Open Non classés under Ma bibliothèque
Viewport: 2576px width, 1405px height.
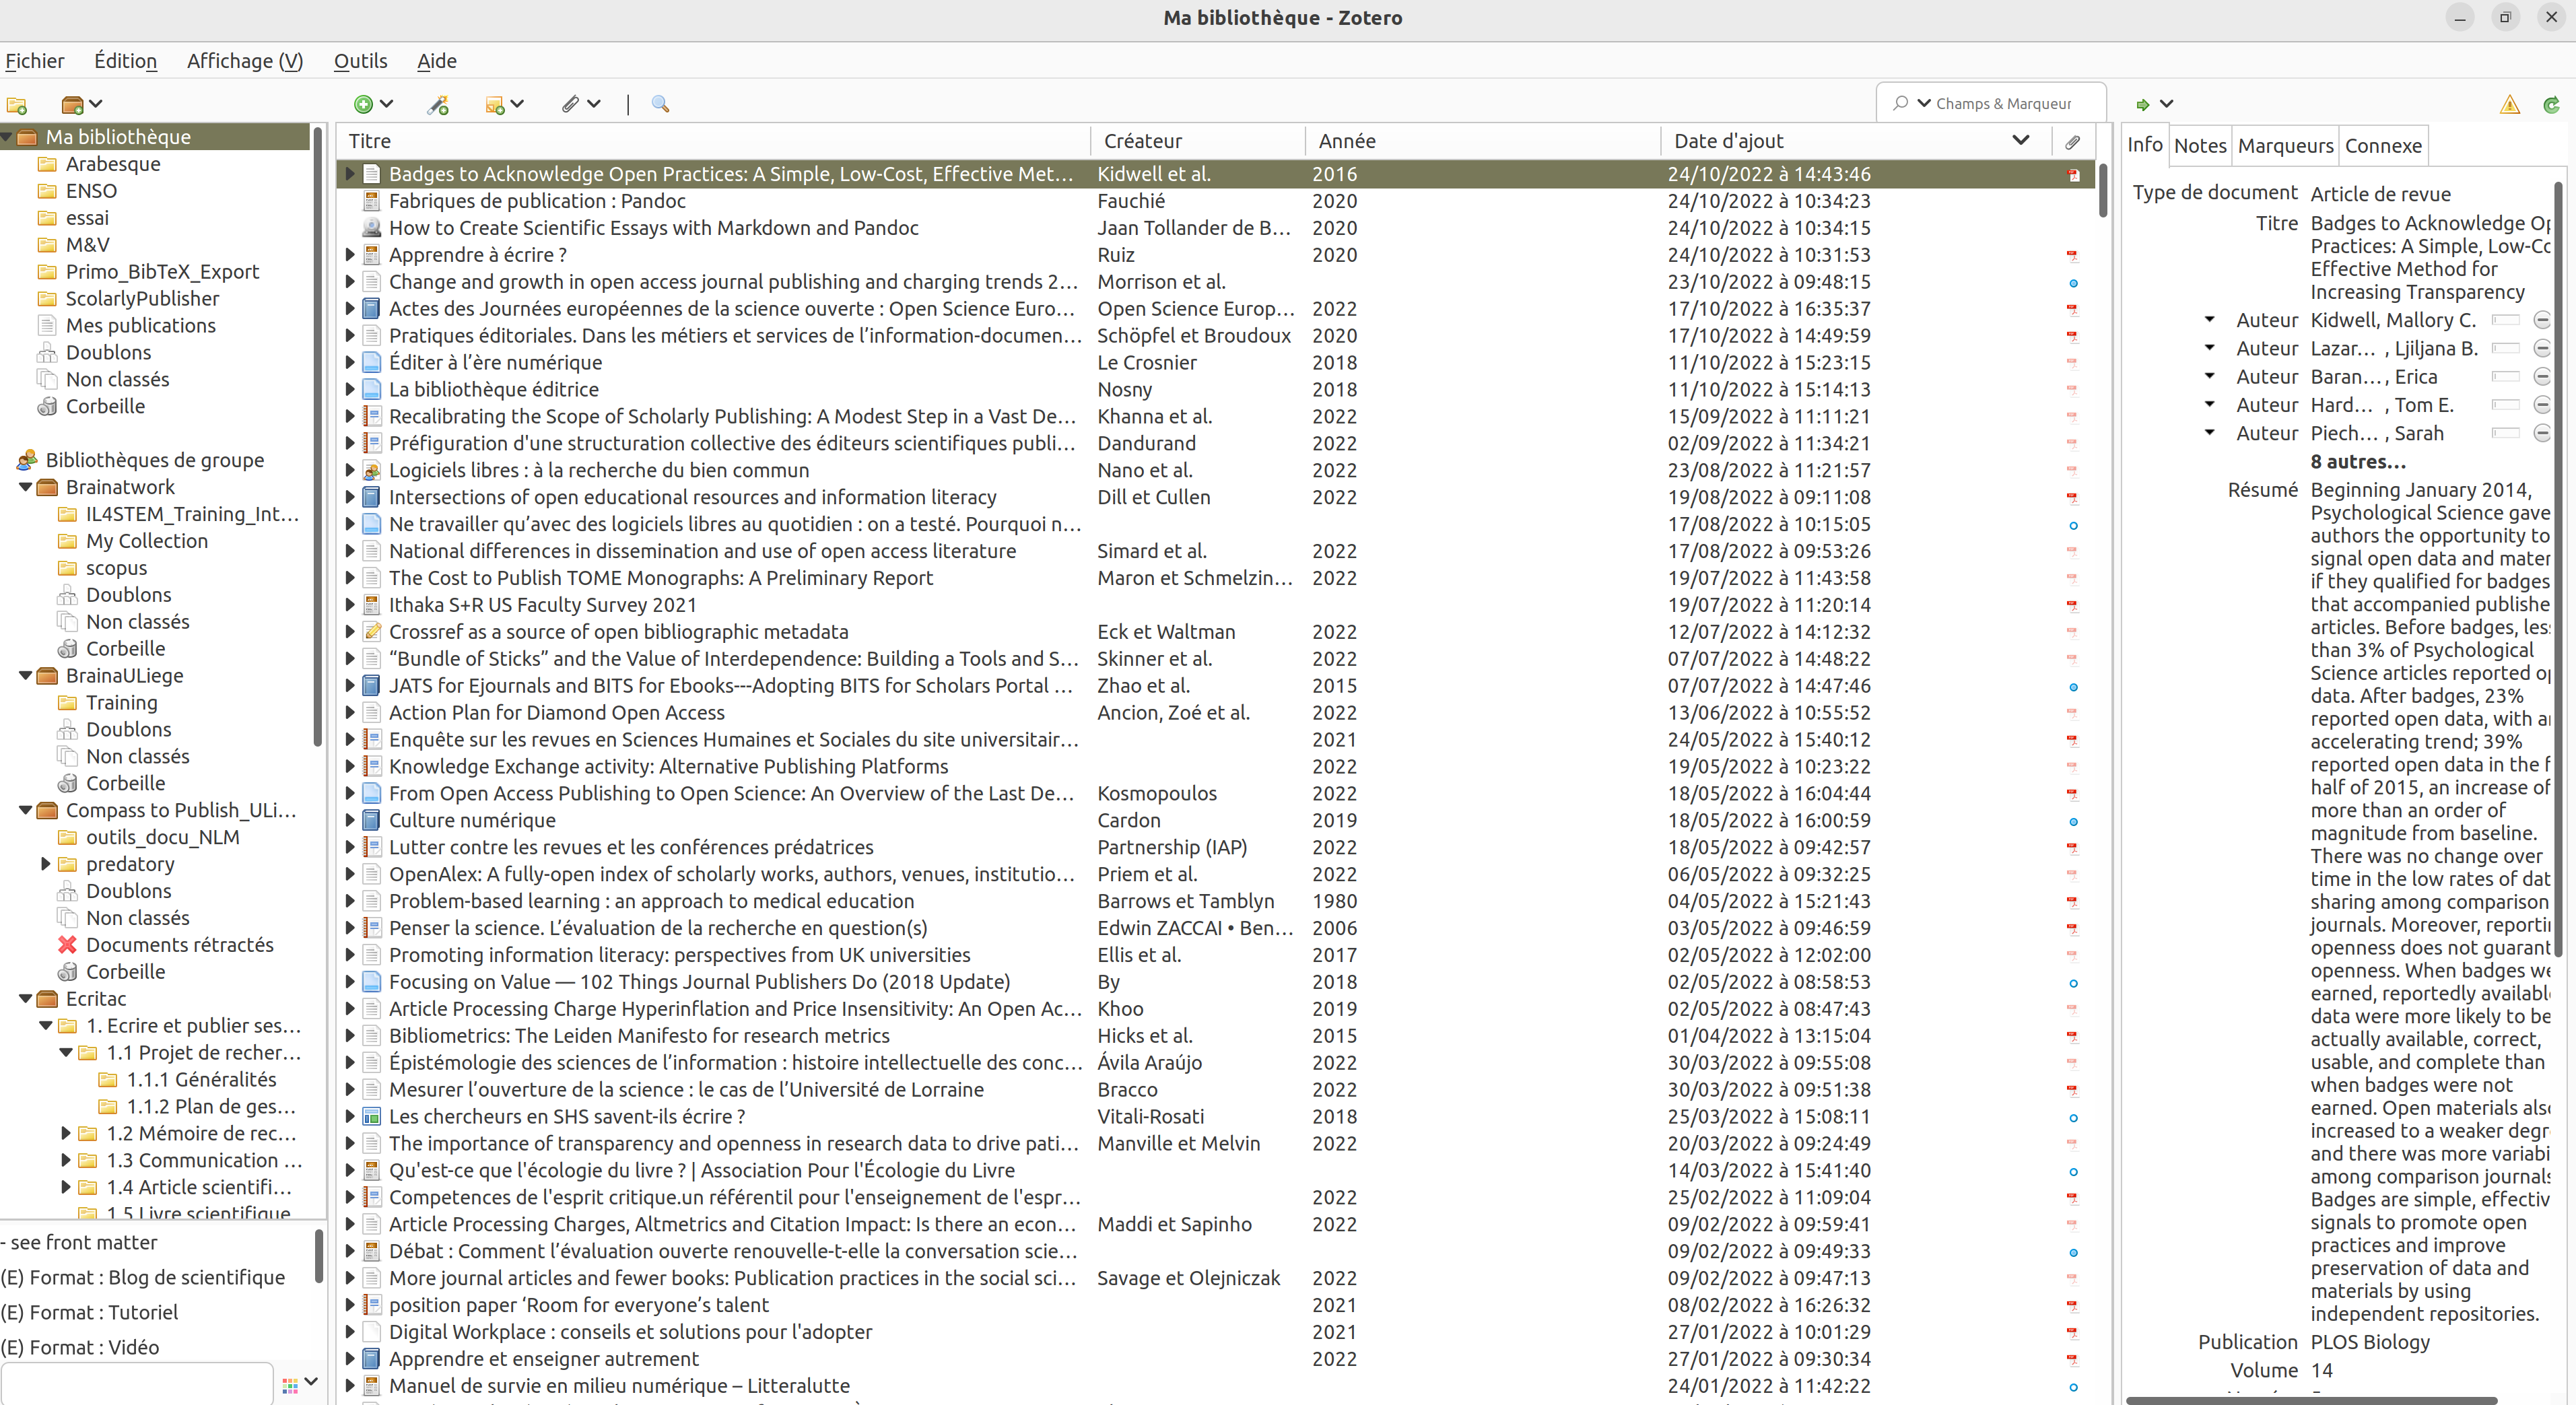click(x=117, y=380)
